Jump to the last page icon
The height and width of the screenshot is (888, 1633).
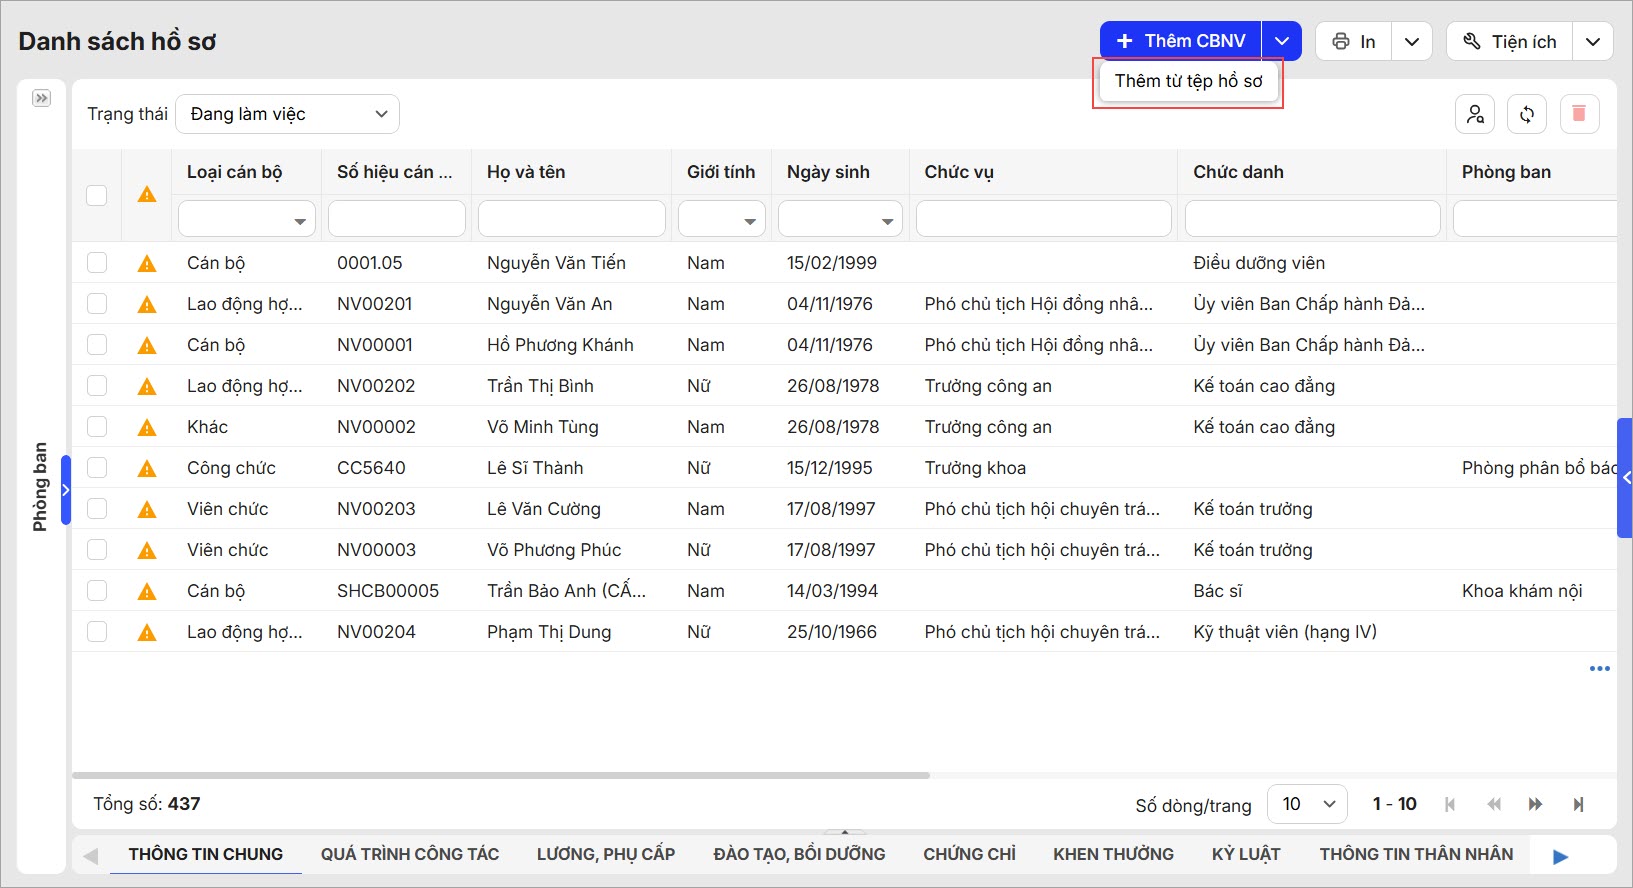(x=1578, y=804)
